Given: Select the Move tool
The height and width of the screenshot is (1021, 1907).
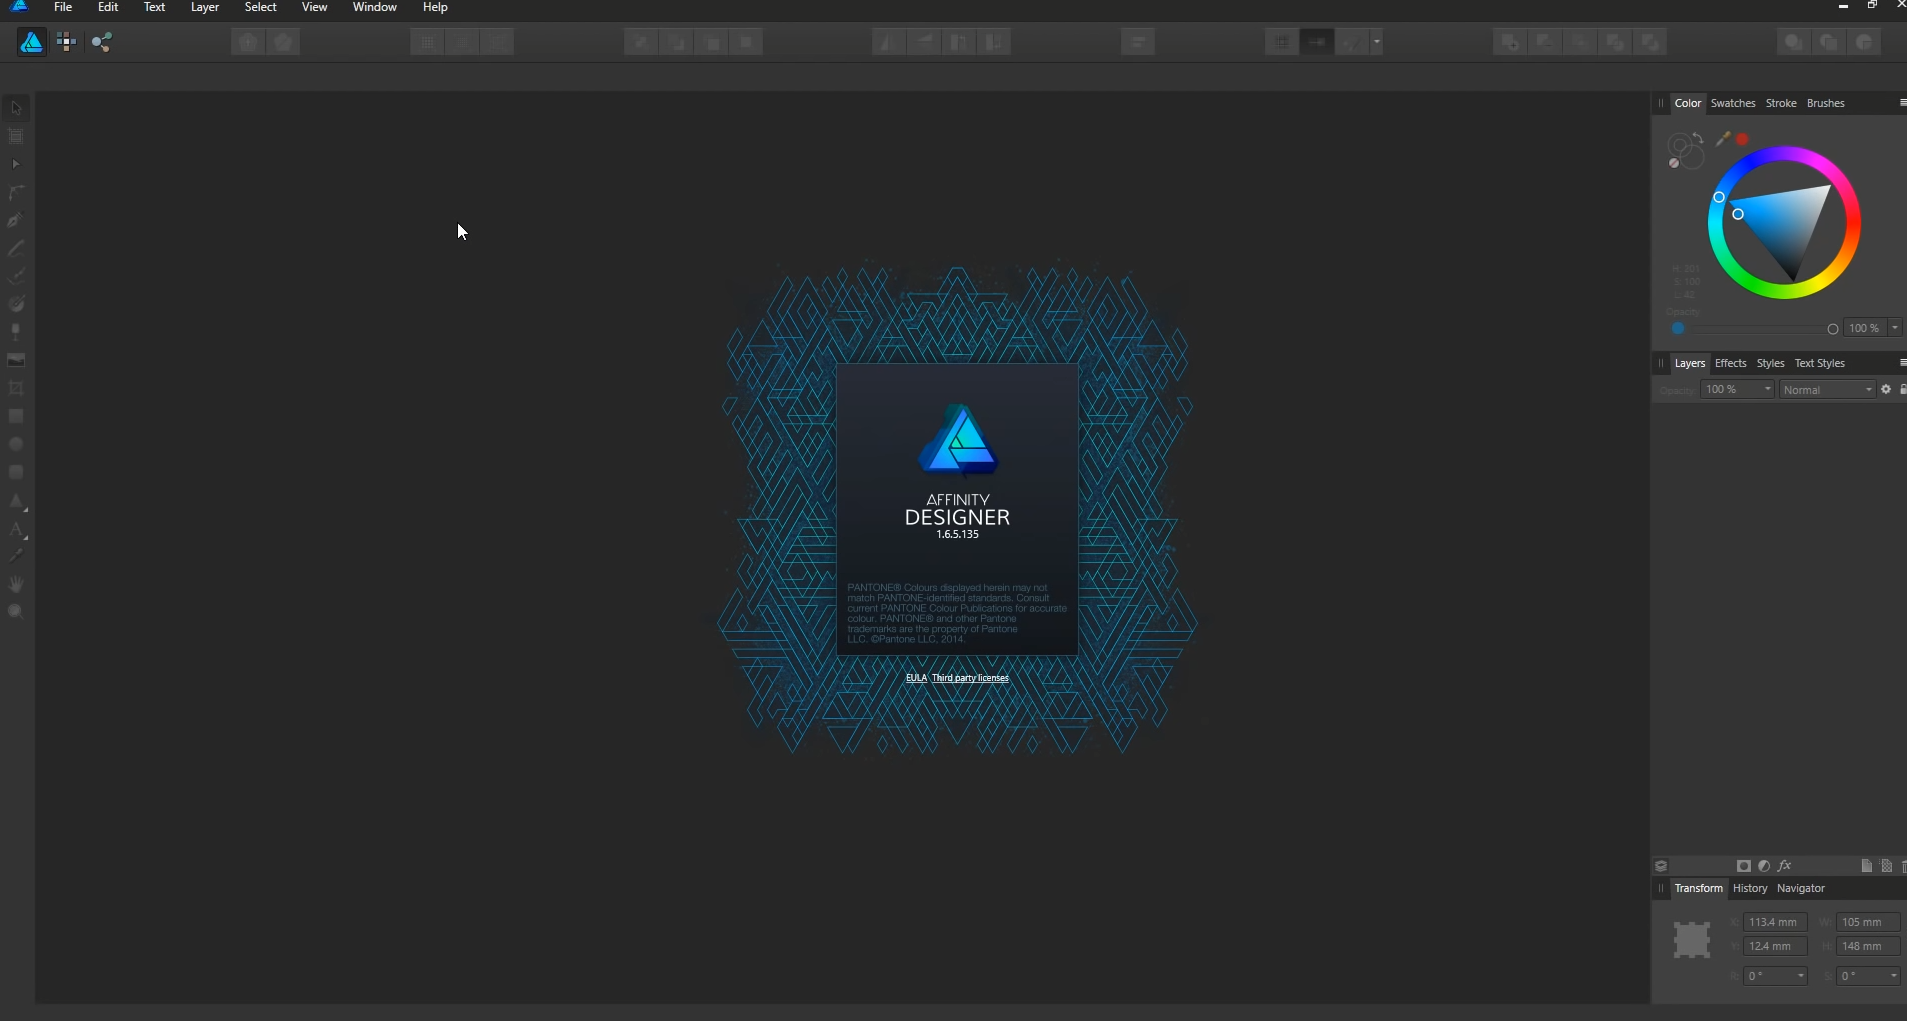Looking at the screenshot, I should tap(17, 107).
